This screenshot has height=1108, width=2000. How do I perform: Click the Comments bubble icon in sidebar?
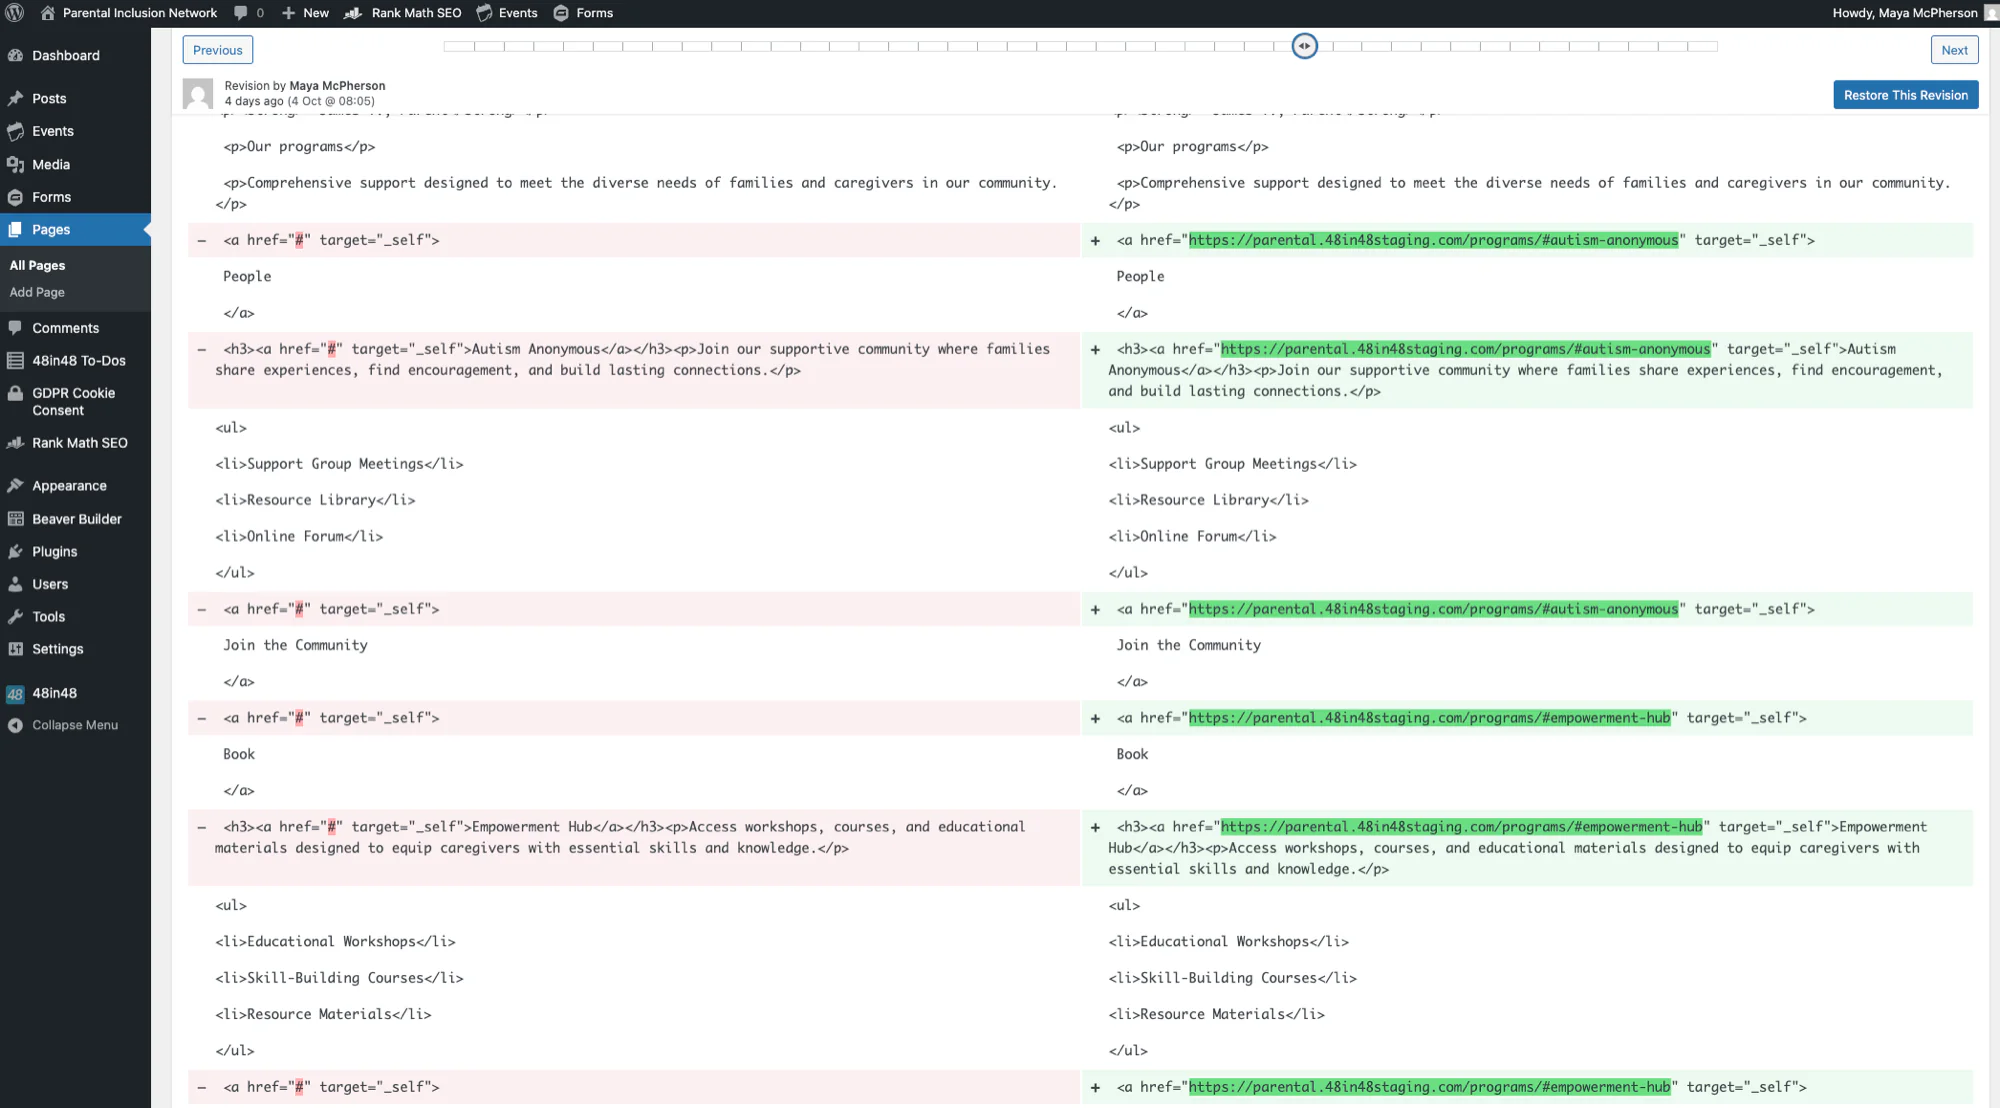[x=15, y=328]
